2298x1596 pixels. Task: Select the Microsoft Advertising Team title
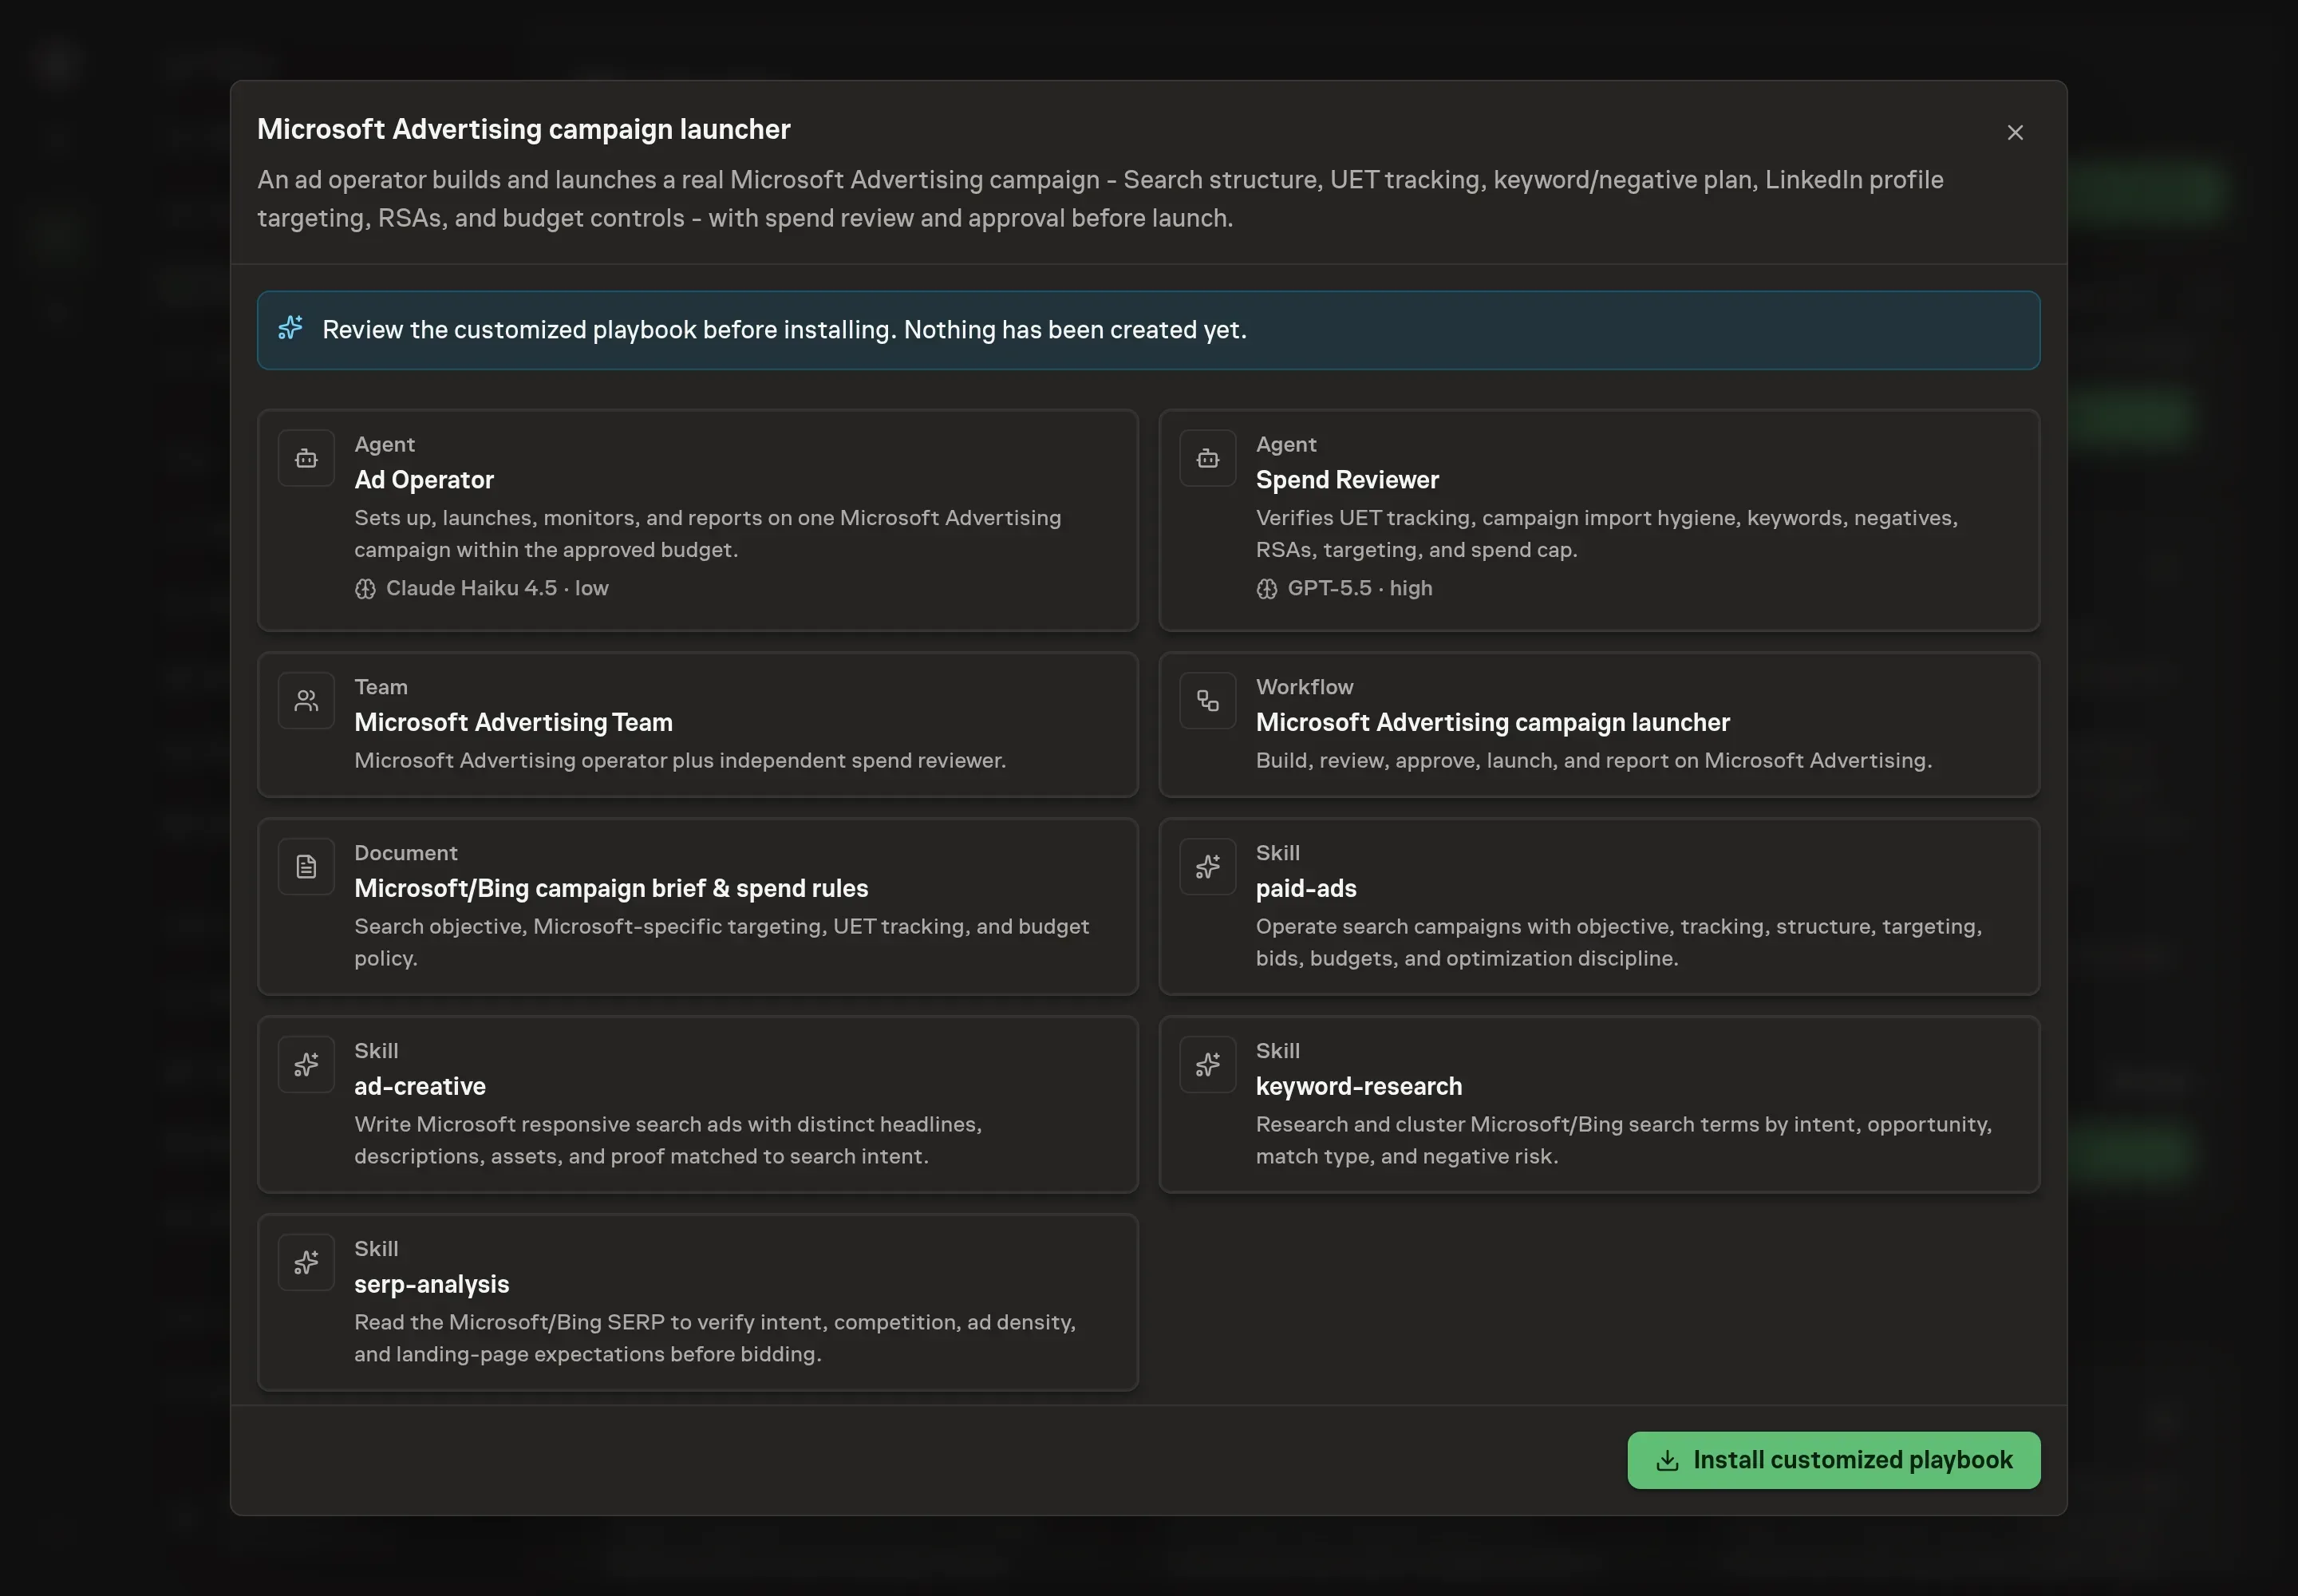pos(513,722)
